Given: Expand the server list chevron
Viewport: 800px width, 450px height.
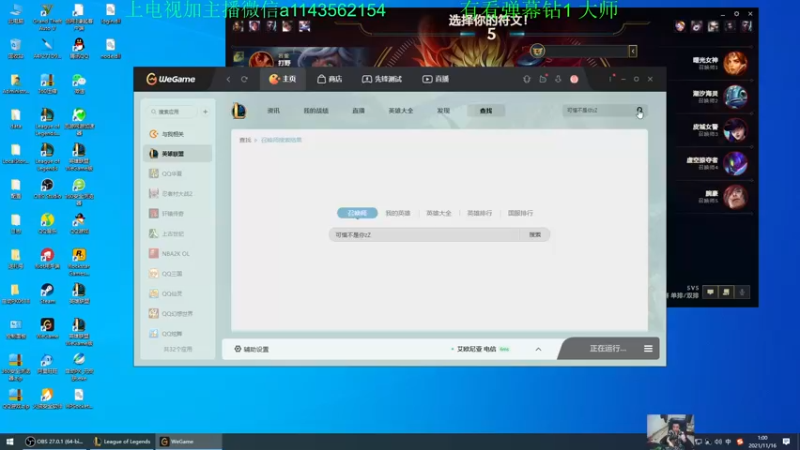Looking at the screenshot, I should click(x=538, y=349).
